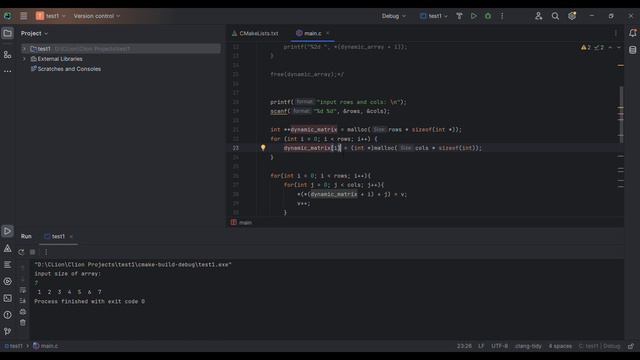Open the test1 run configuration dropdown
Image resolution: width=640 pixels, height=360 pixels.
(x=433, y=16)
